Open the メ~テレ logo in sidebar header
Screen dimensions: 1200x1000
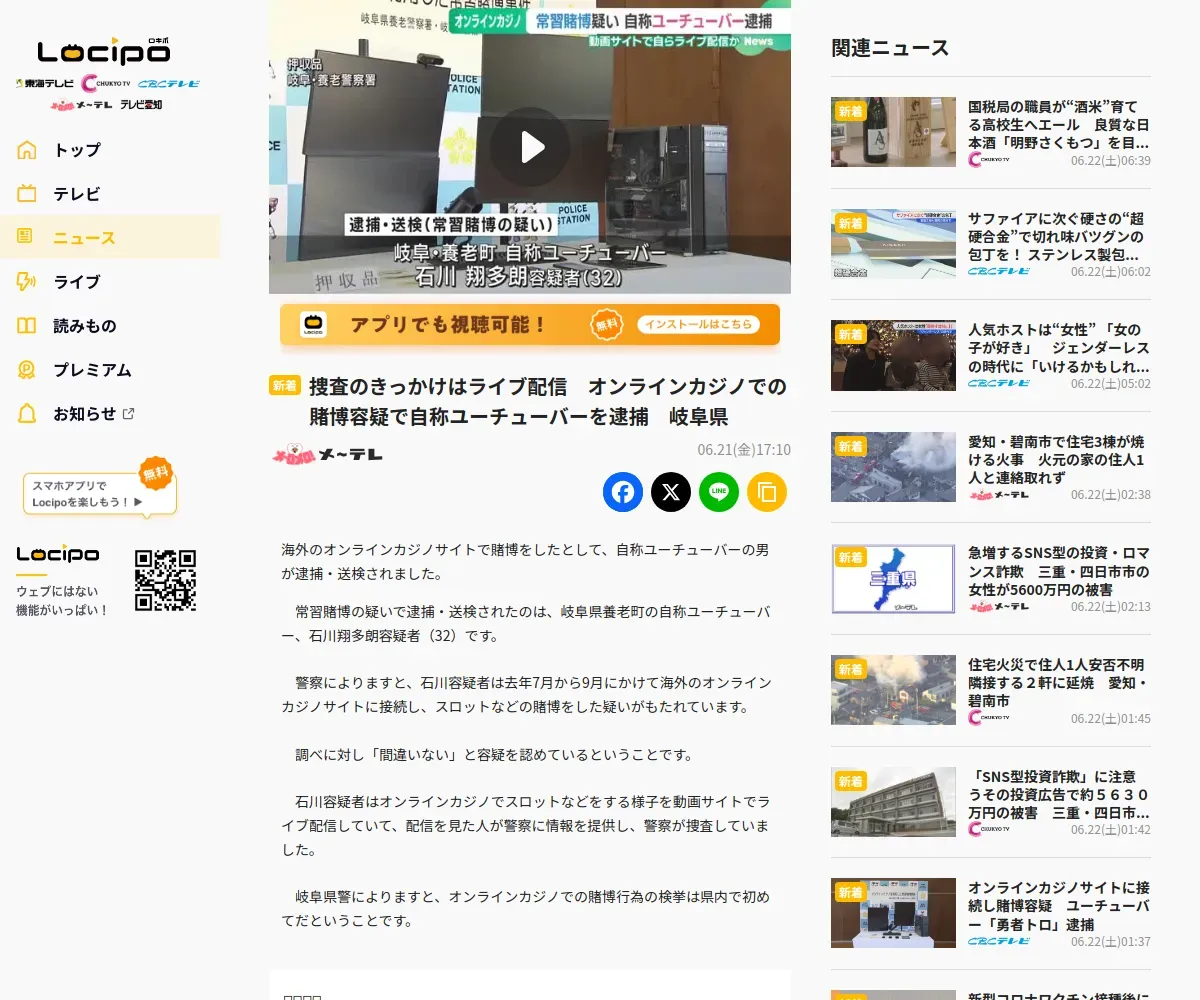coord(81,104)
